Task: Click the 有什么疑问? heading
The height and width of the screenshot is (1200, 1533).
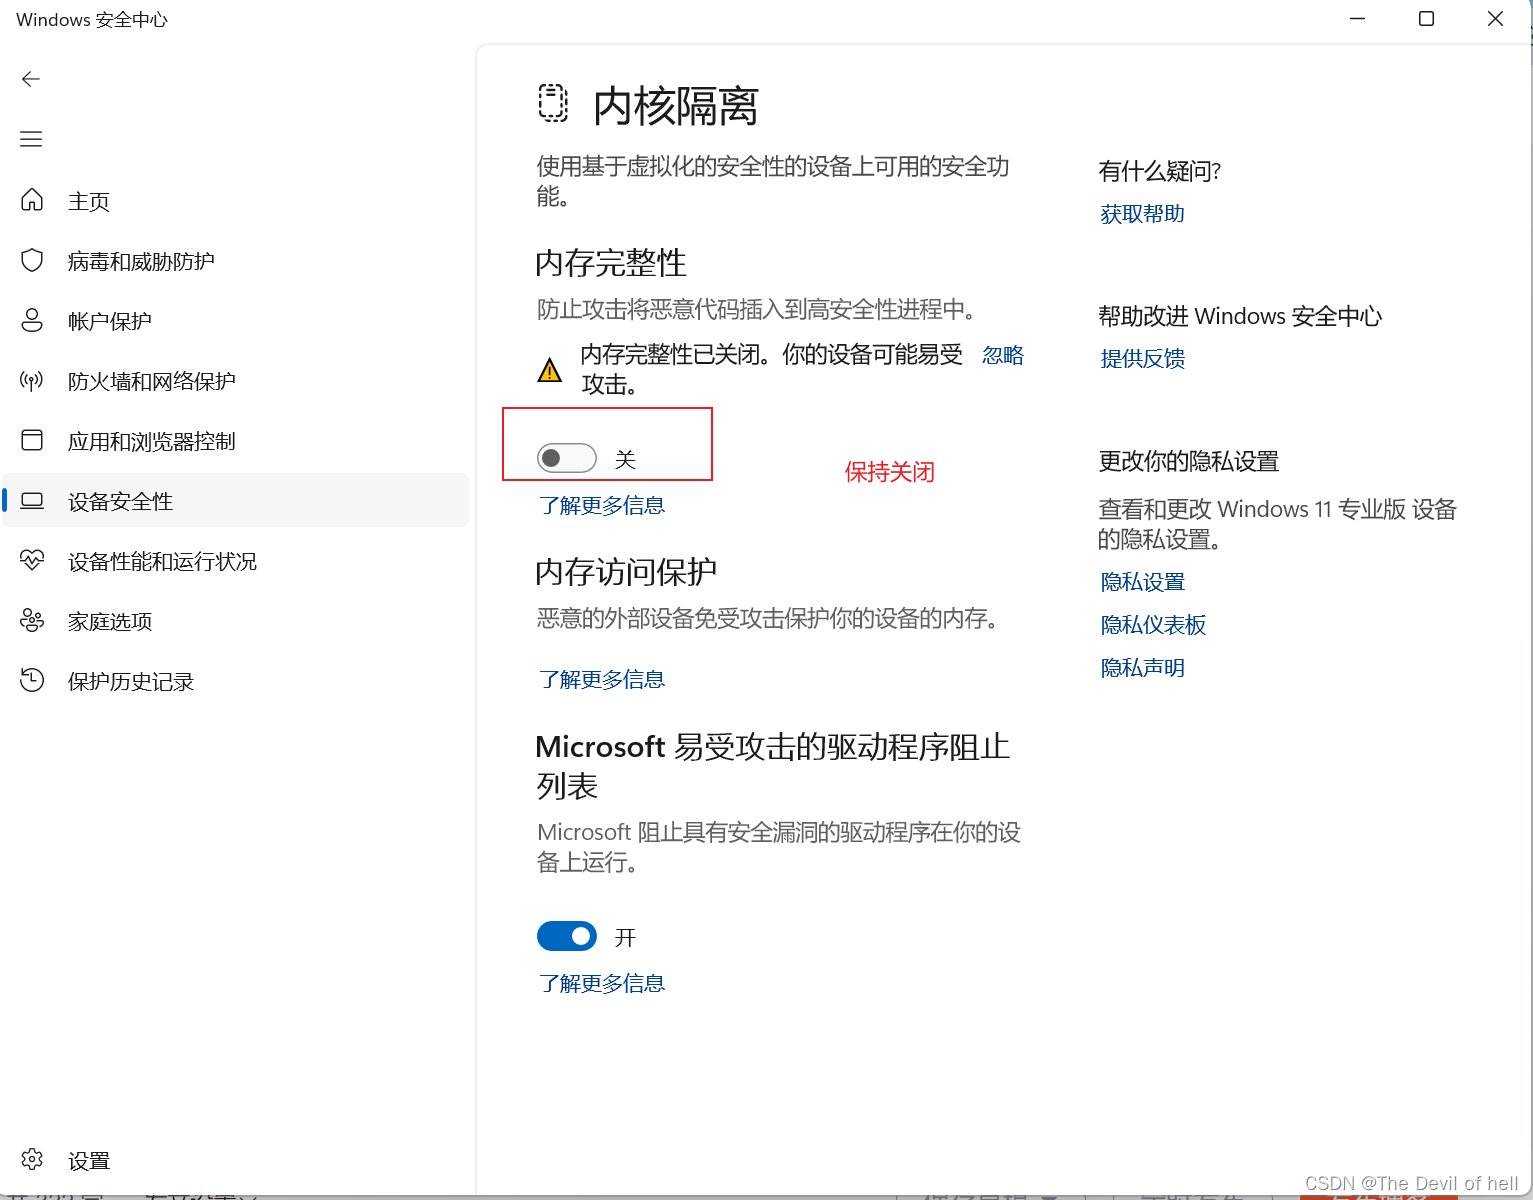Action: [x=1160, y=171]
